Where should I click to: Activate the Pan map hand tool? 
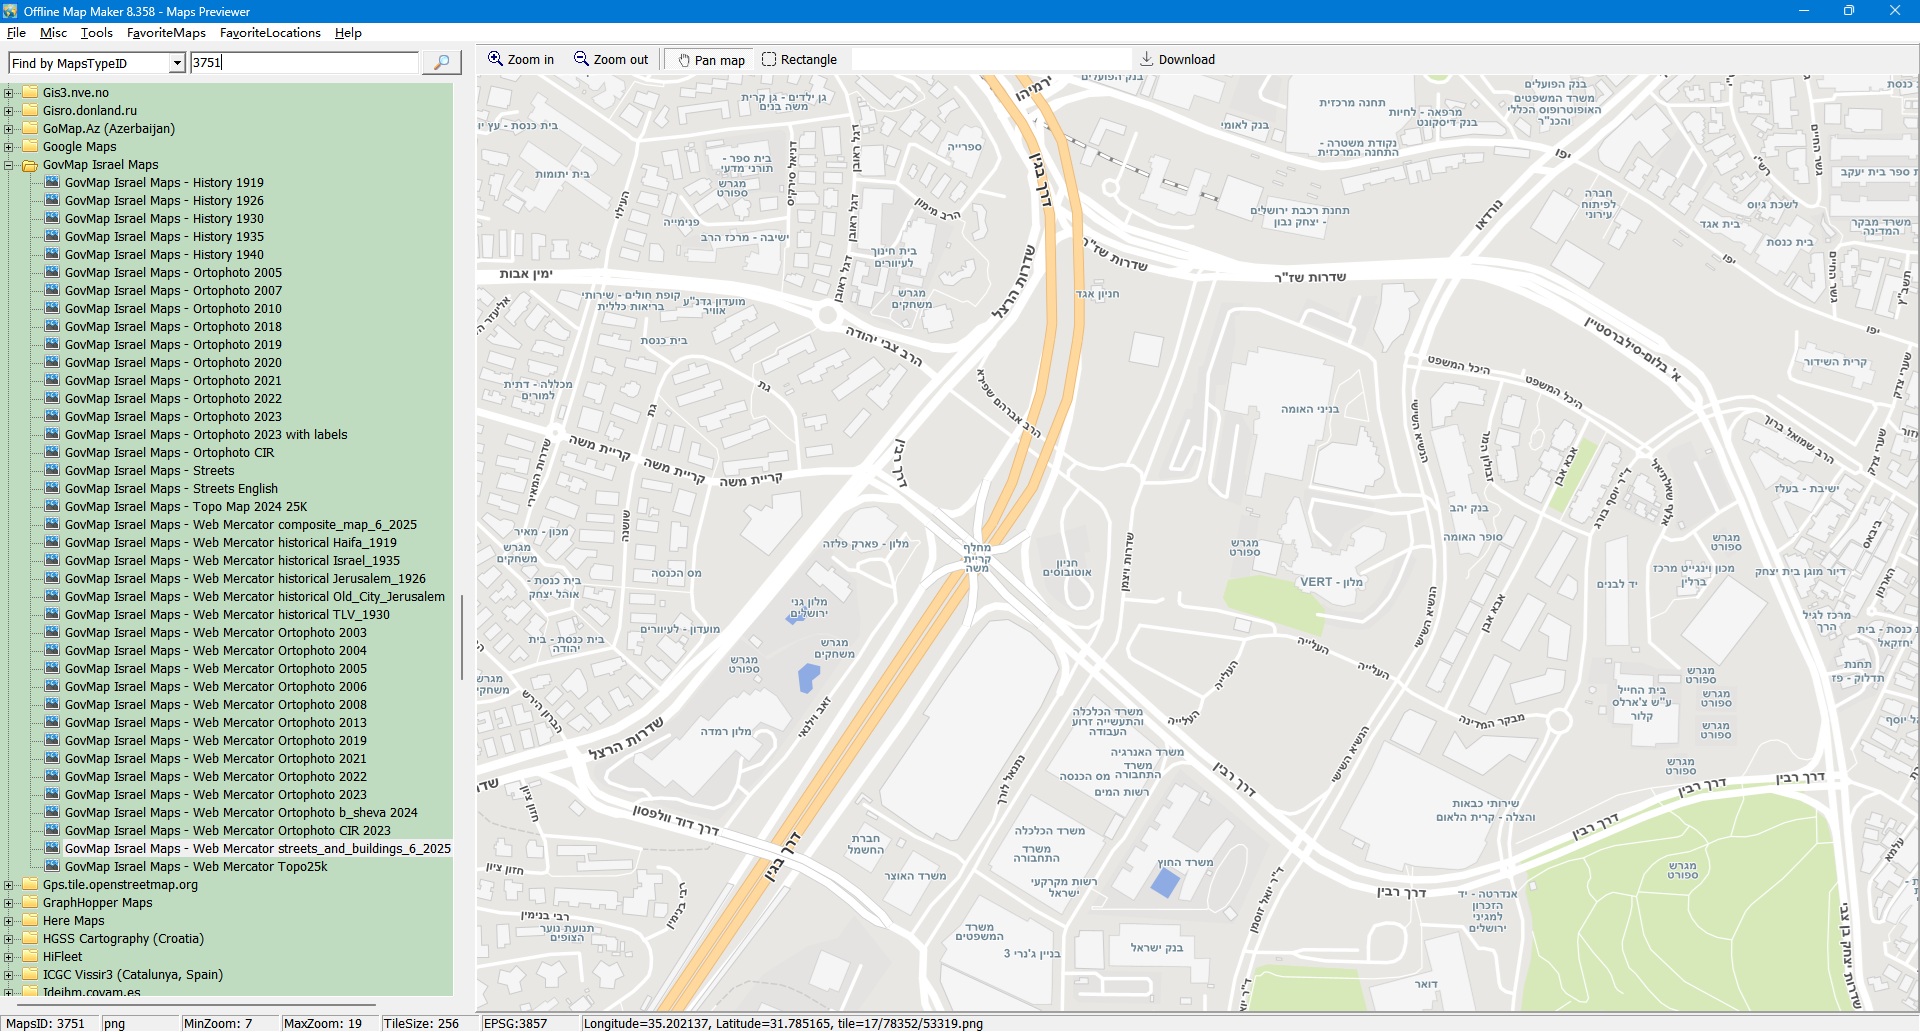[x=711, y=60]
